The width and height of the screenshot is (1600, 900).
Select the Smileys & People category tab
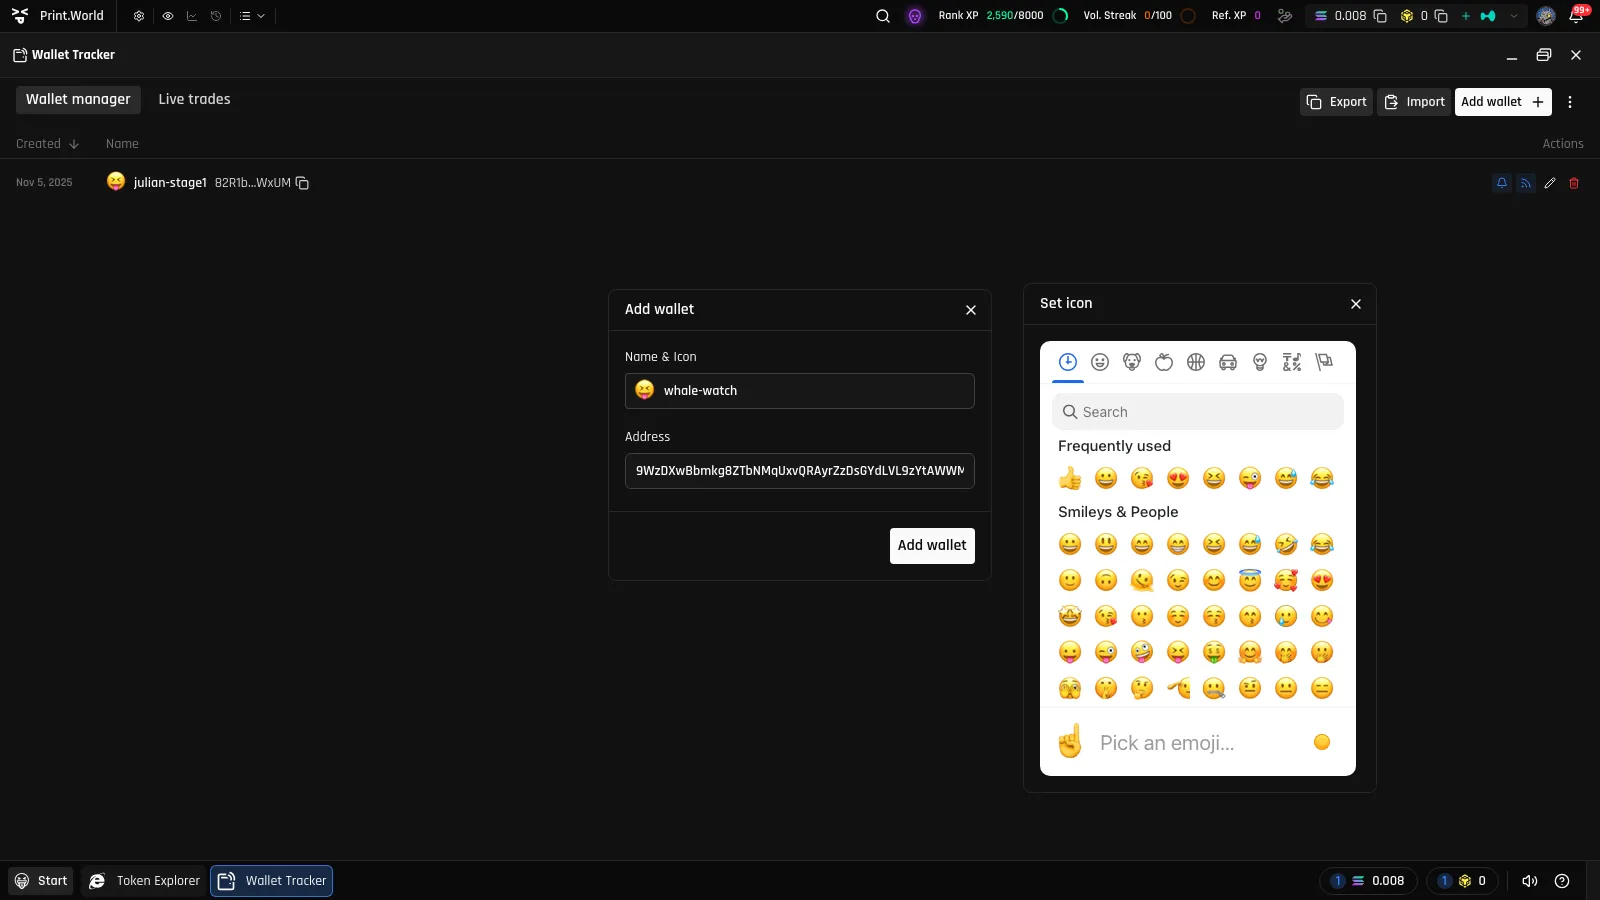[1100, 362]
